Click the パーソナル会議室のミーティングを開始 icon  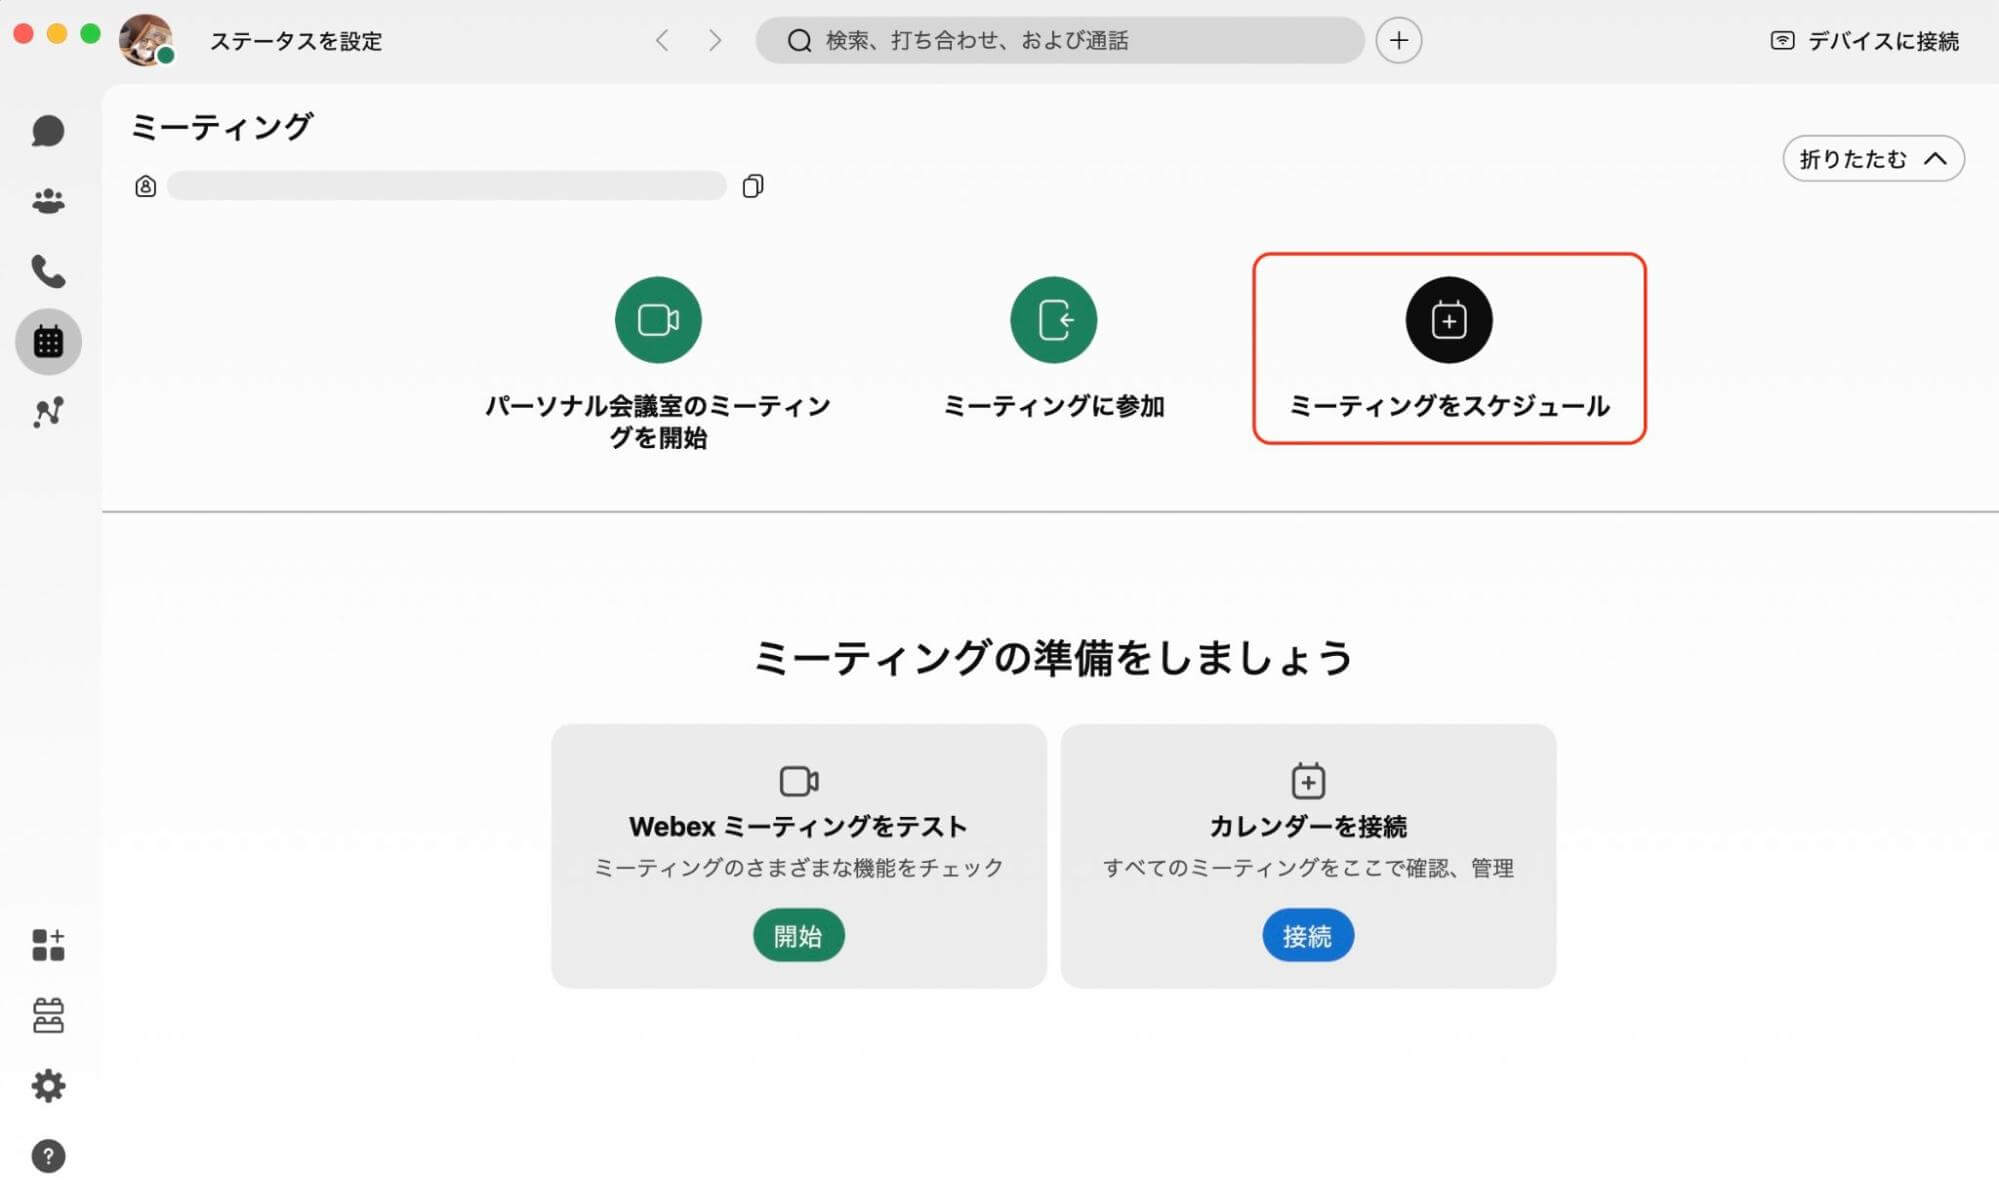click(657, 319)
